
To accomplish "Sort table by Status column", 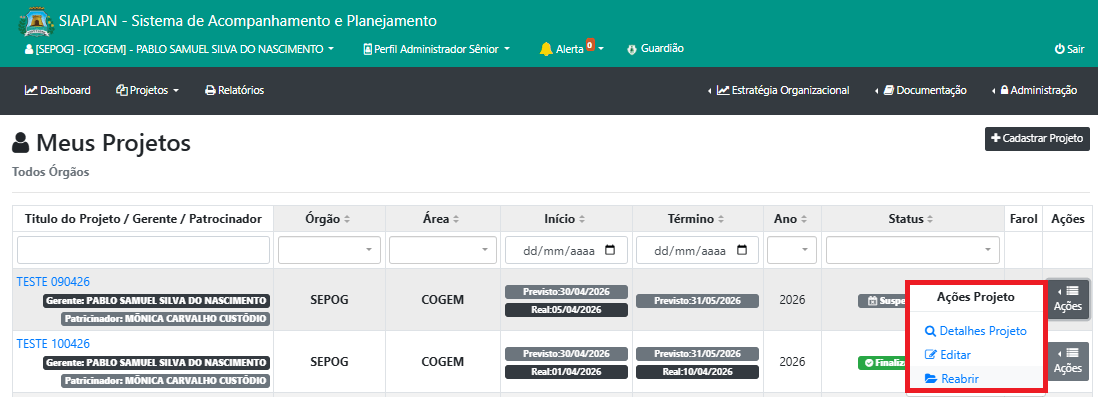I will coord(912,219).
